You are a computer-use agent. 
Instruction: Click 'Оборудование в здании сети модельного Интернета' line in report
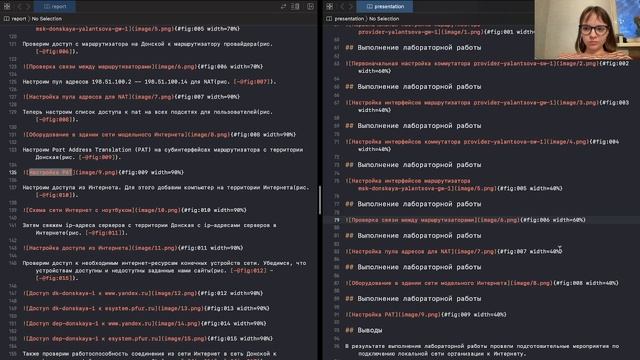point(160,134)
